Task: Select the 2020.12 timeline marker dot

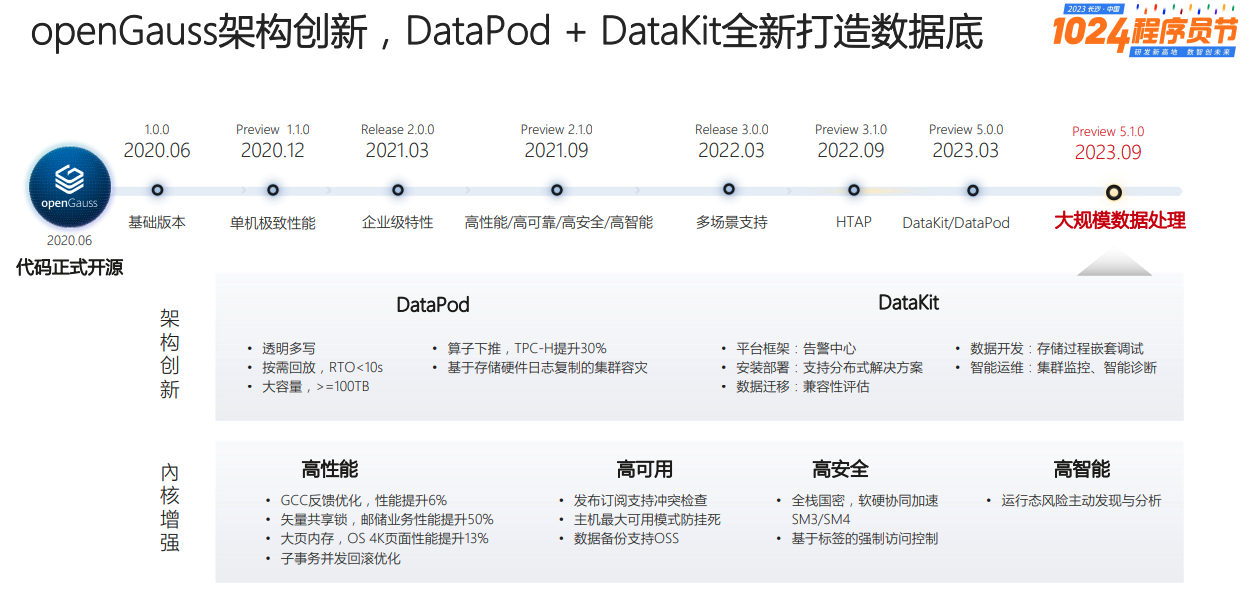Action: [x=272, y=189]
